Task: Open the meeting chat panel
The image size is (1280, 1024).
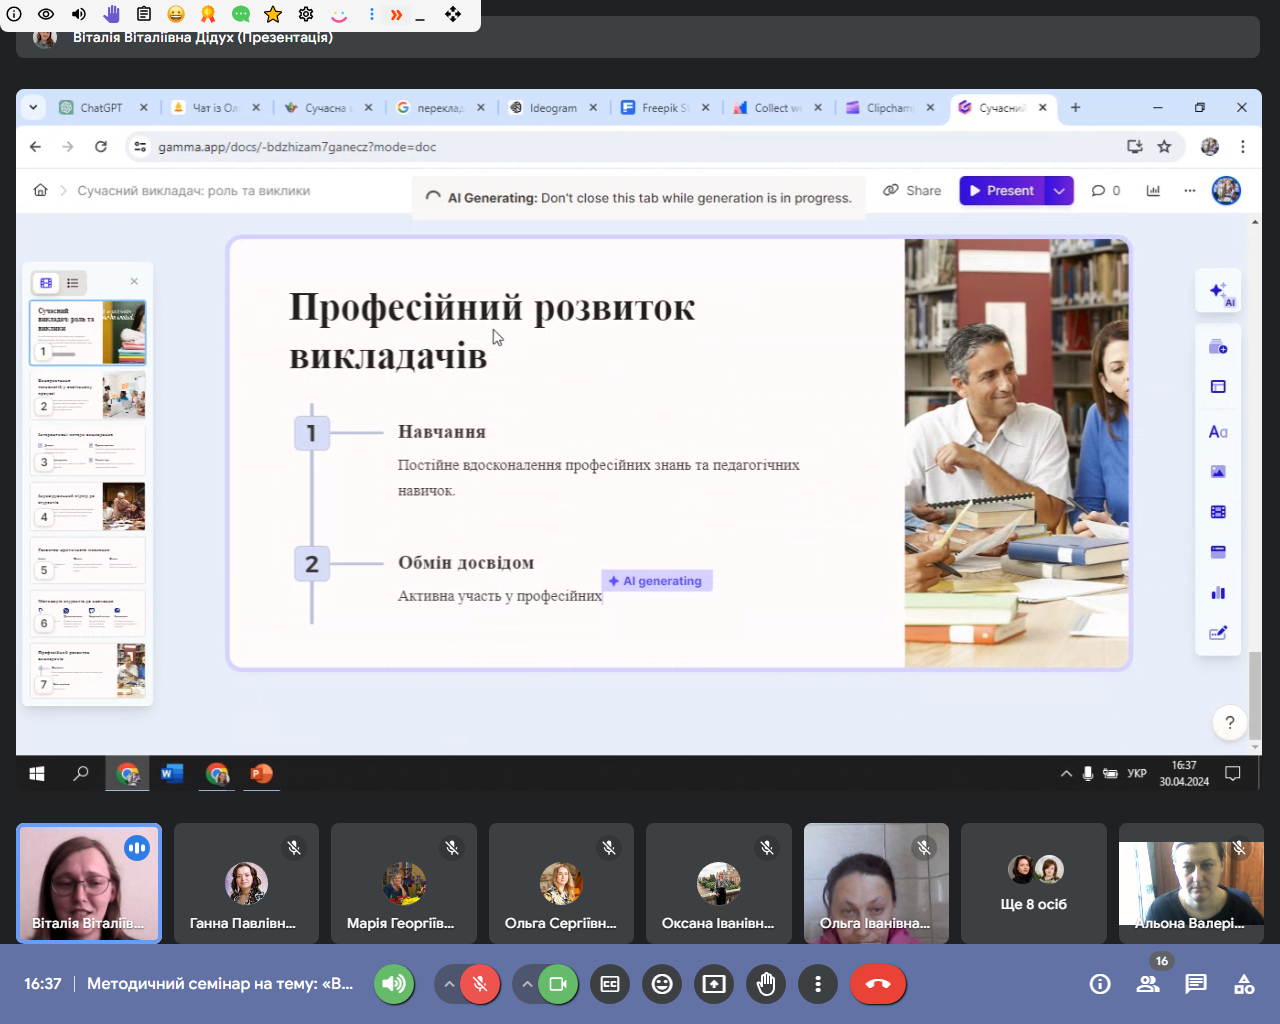Action: pos(1196,984)
